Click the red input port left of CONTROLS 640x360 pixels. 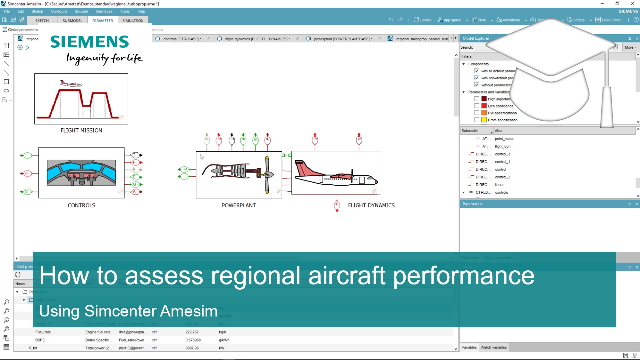pyautogui.click(x=27, y=173)
